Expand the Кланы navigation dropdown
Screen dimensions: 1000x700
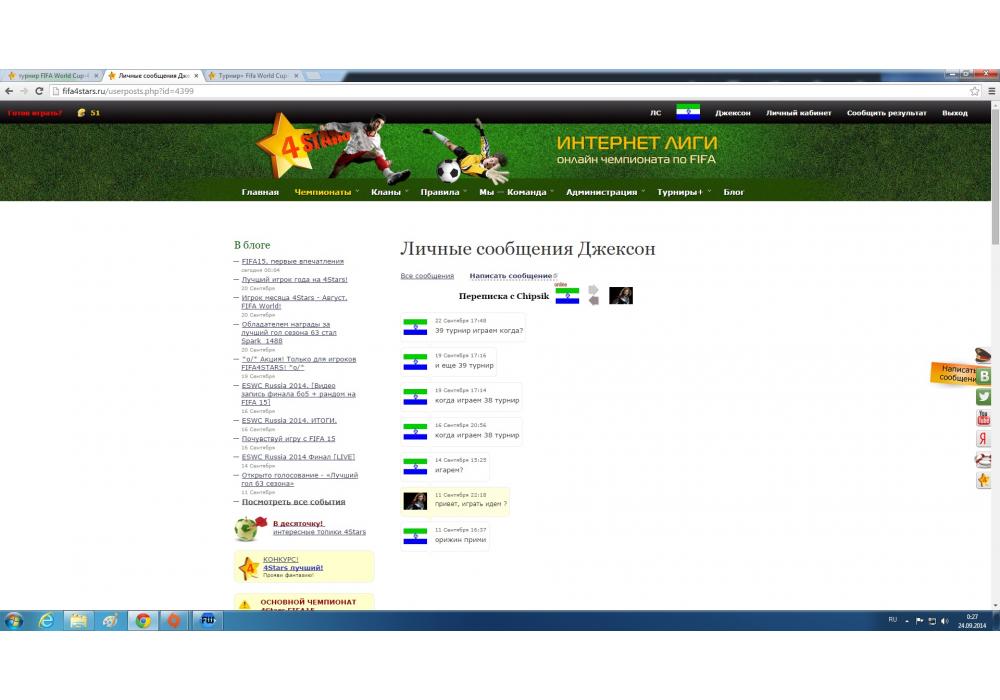point(386,192)
